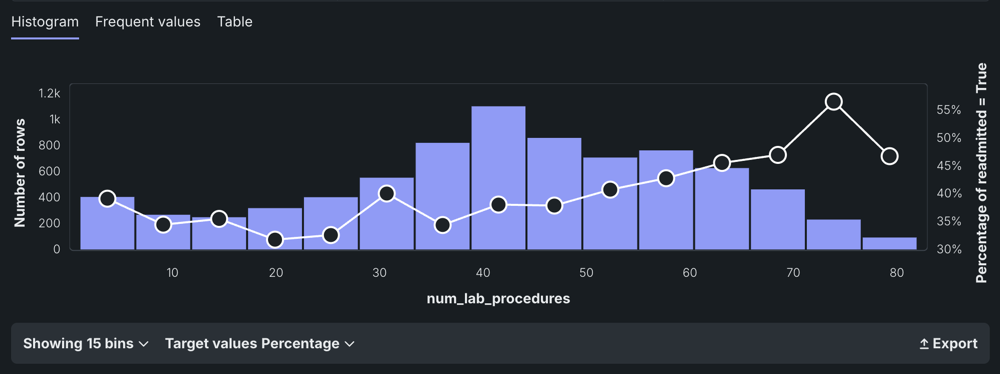Click the smallest bar at 80

pos(890,243)
